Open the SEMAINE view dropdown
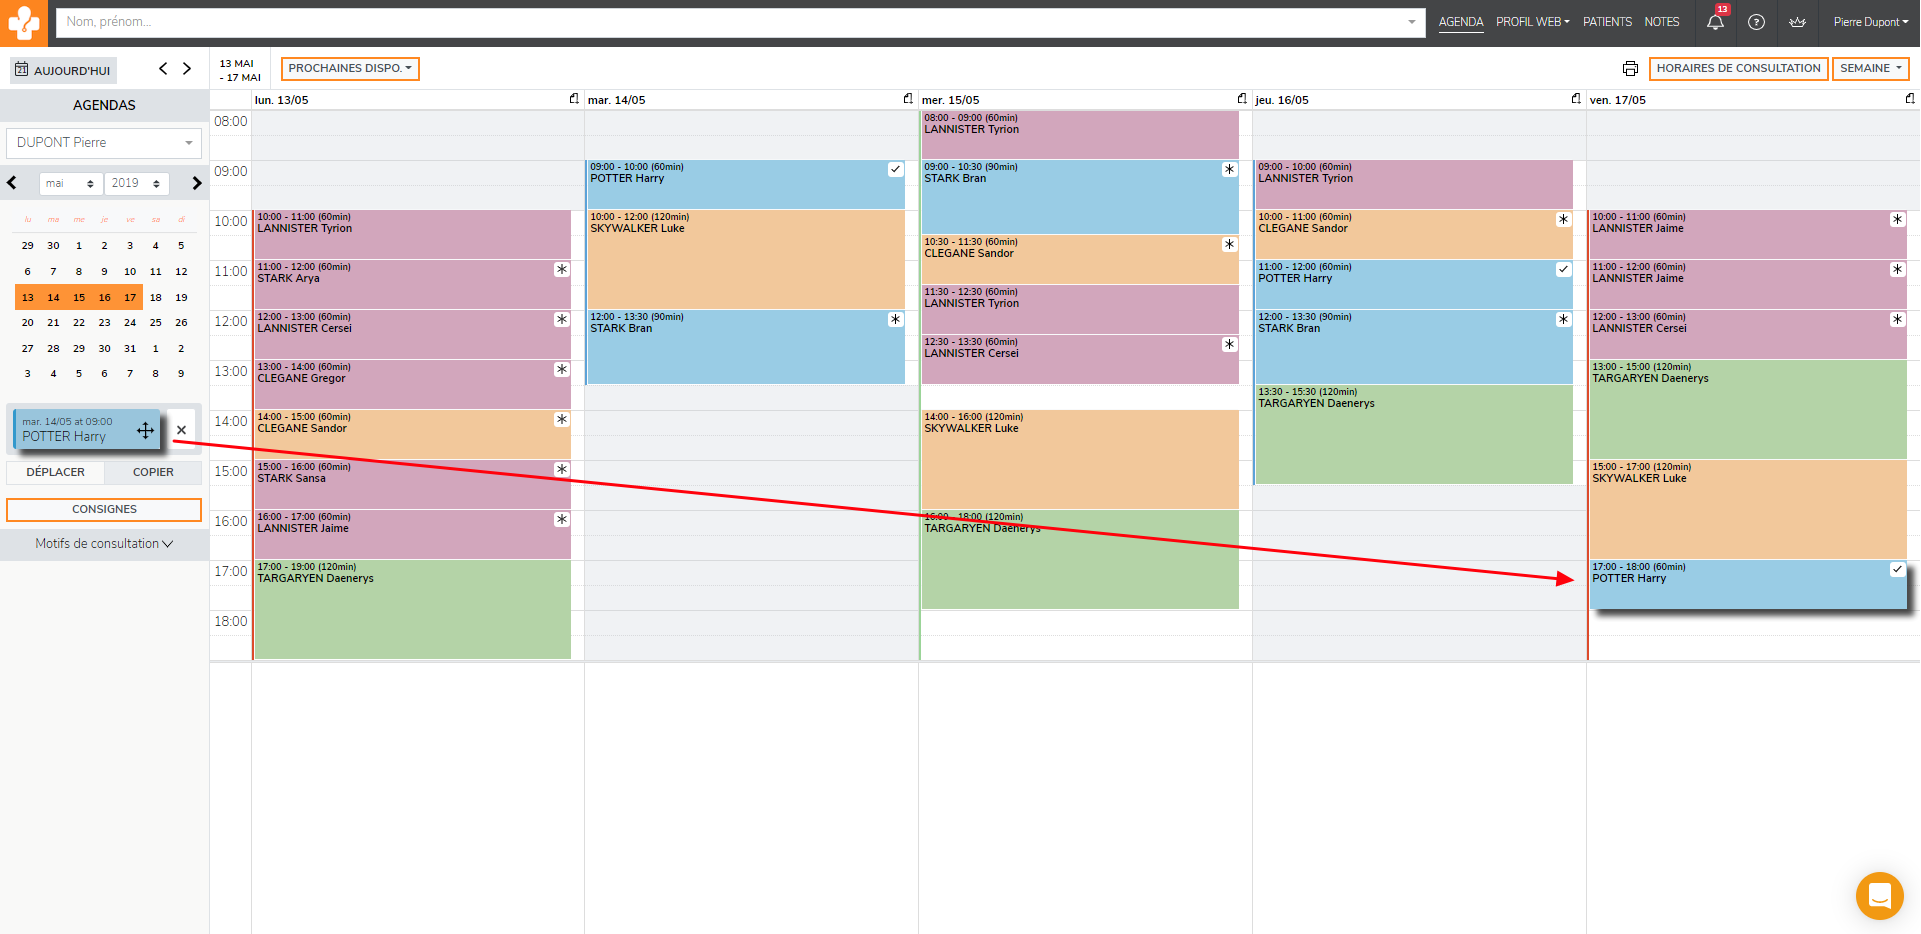Viewport: 1921px width, 934px height. (1870, 69)
